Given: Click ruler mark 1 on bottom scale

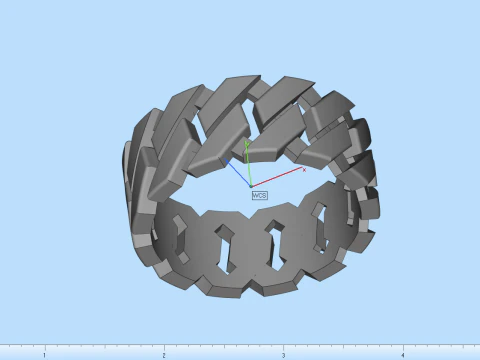Looking at the screenshot, I should pos(44,355).
